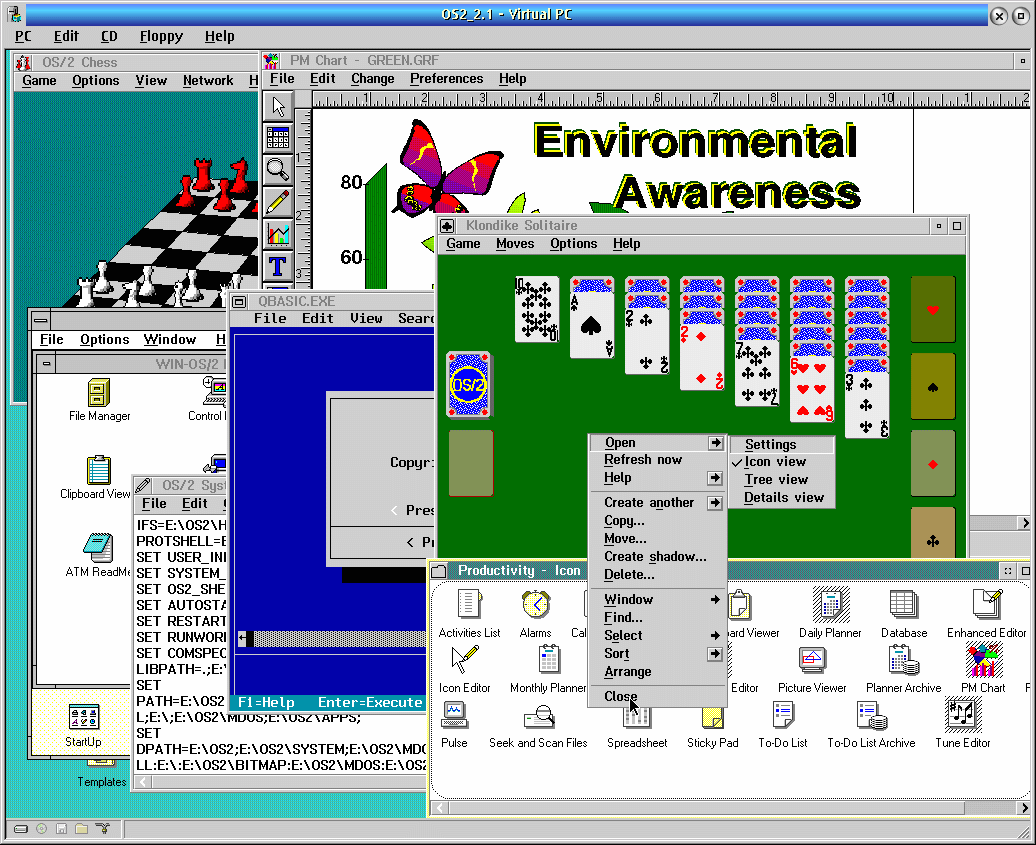Expand the arrow button beside Open
The height and width of the screenshot is (845, 1036).
[x=715, y=443]
